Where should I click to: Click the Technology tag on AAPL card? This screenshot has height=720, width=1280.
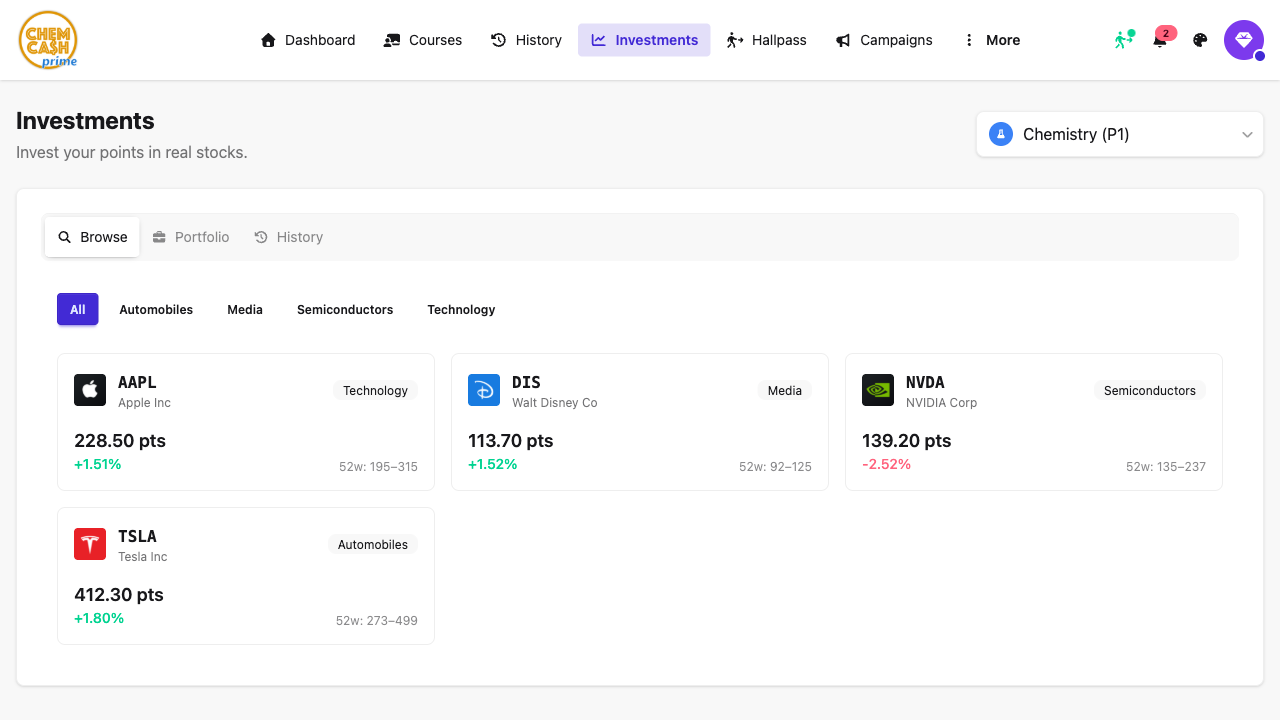click(376, 390)
